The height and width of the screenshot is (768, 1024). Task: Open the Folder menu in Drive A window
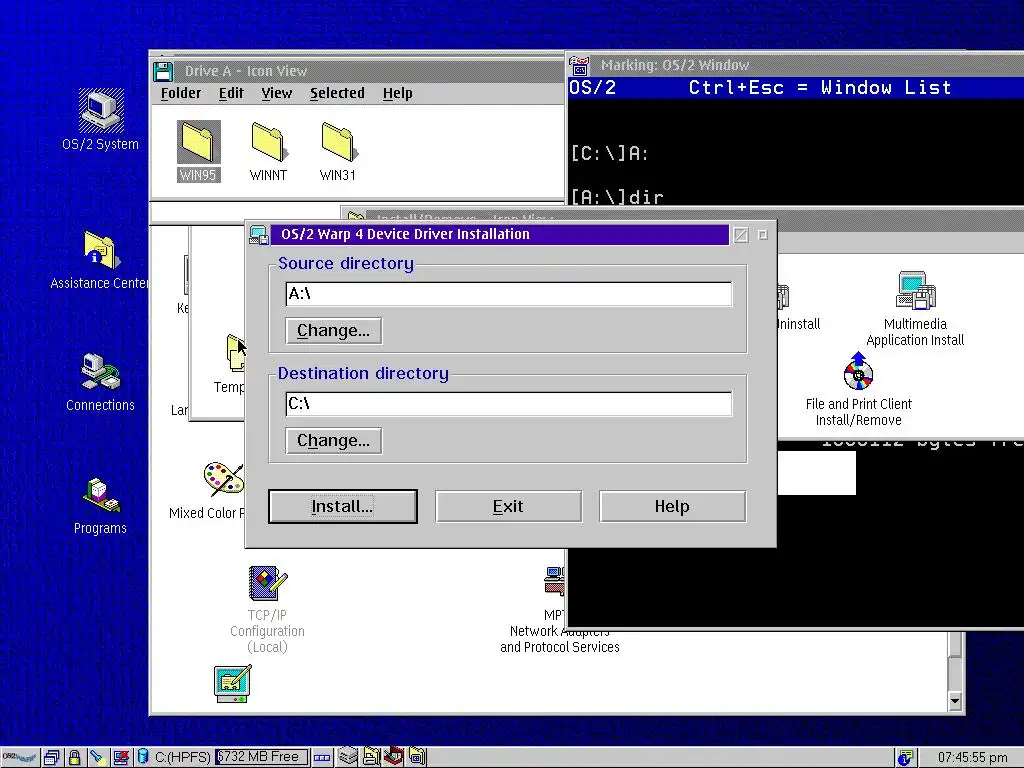pos(181,93)
